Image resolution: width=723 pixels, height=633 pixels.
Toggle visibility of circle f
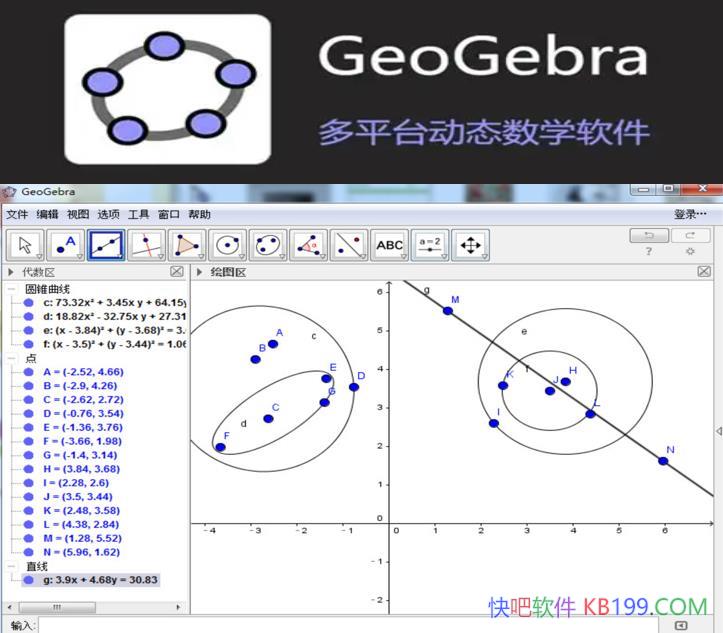tap(29, 344)
